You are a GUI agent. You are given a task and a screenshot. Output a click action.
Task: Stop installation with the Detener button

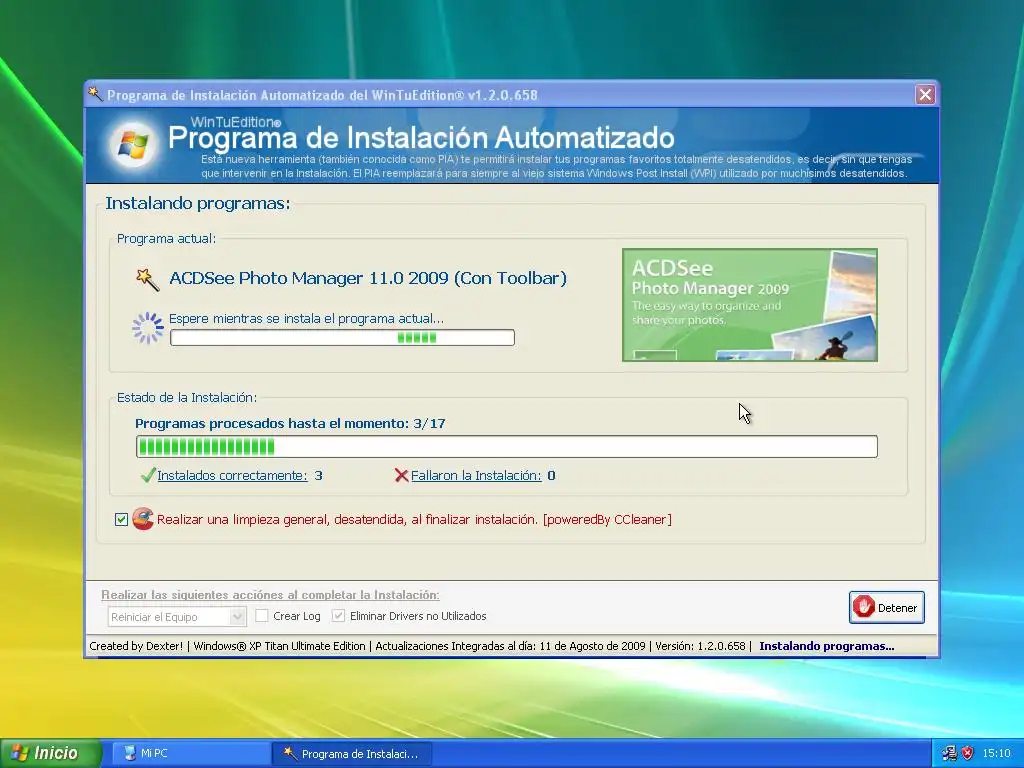tap(887, 607)
